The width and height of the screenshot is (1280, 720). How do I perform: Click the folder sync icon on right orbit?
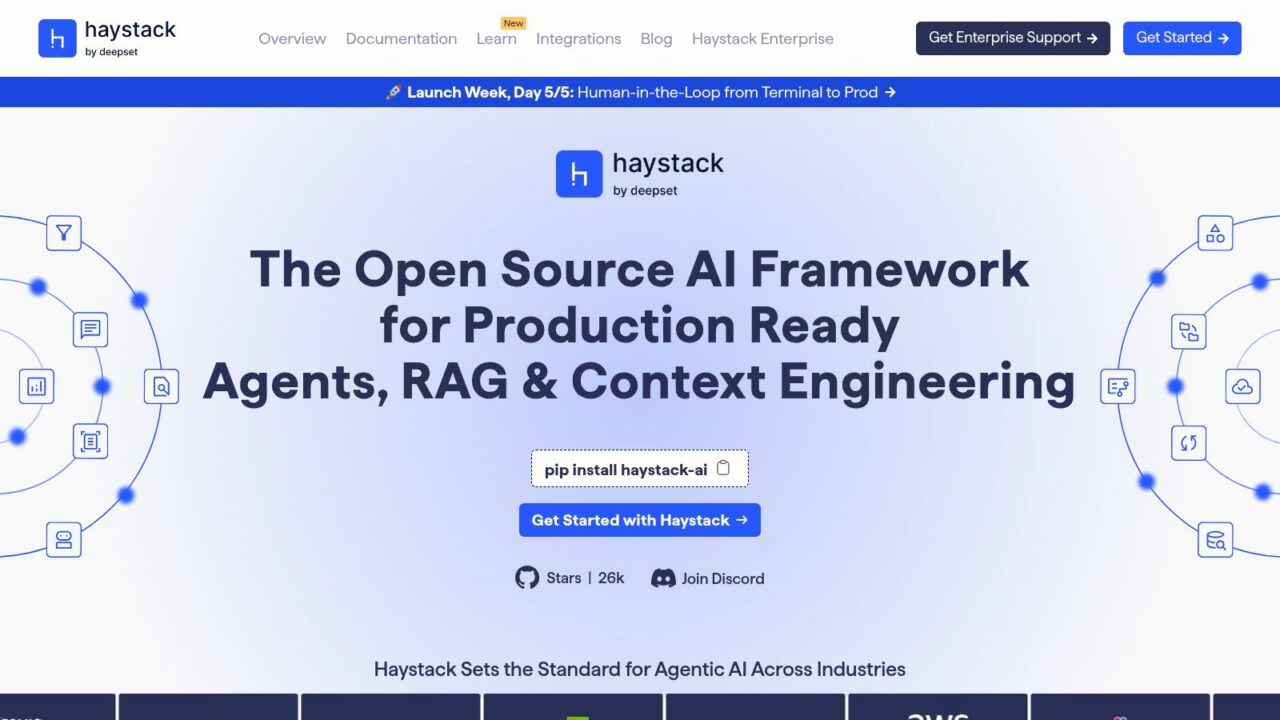1189,332
